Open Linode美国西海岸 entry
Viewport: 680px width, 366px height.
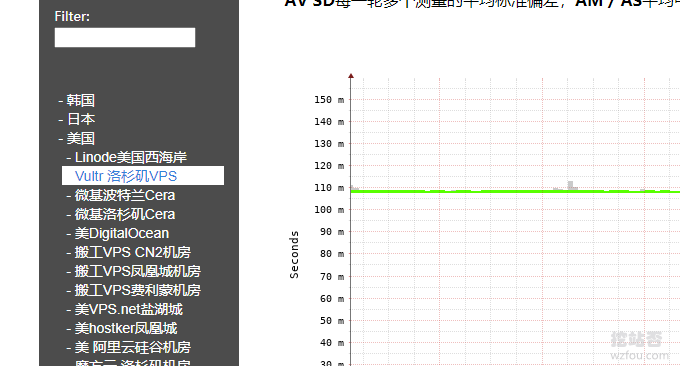coord(131,157)
